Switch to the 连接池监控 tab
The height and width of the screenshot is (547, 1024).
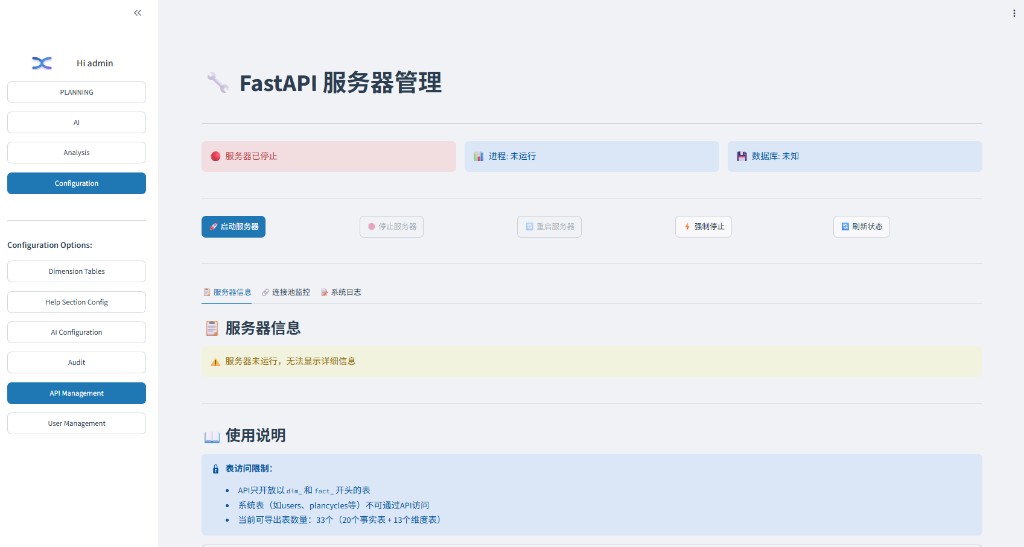coord(286,292)
